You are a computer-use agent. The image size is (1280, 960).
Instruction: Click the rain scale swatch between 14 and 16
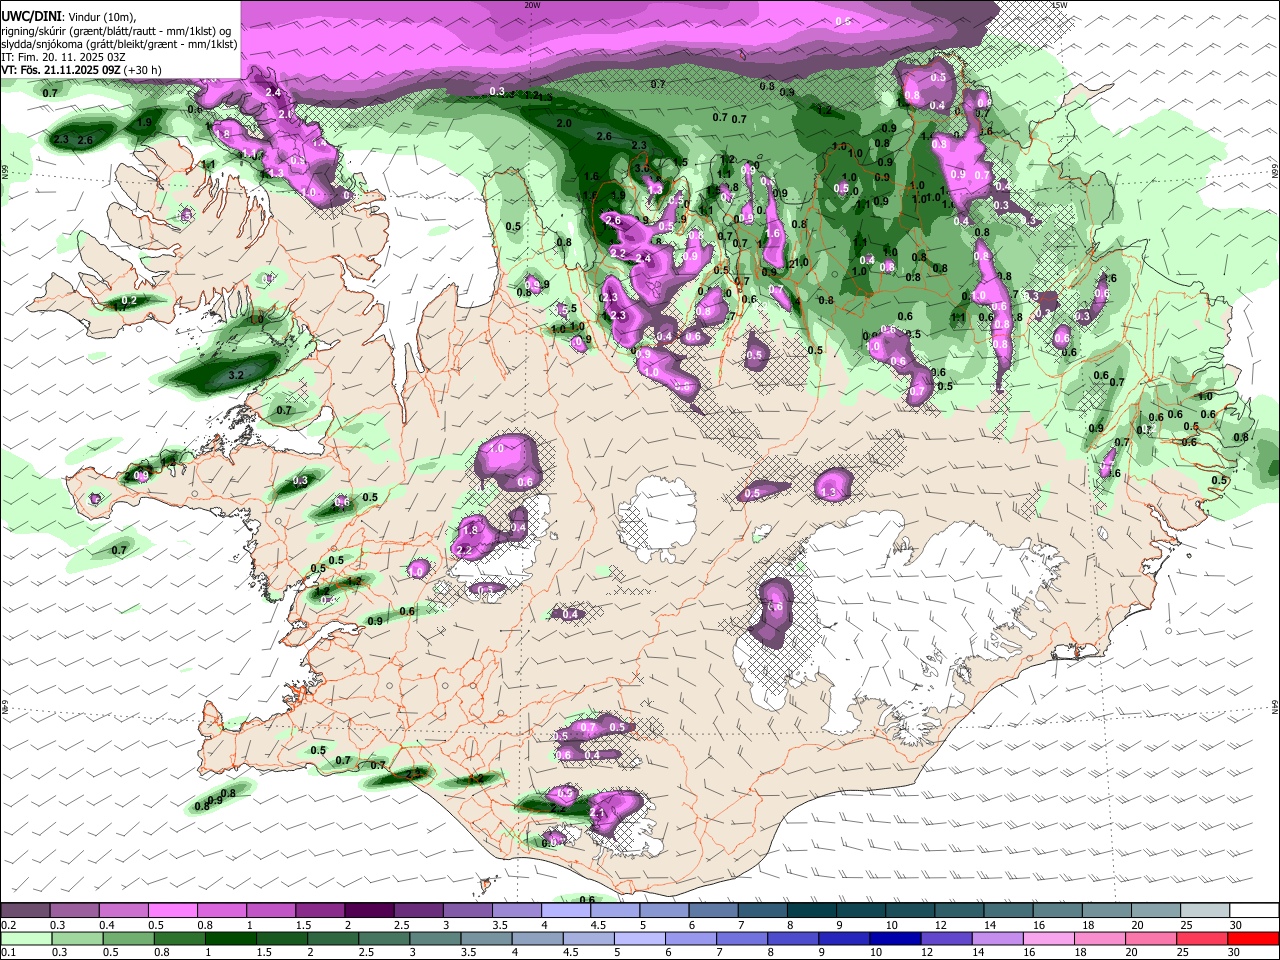[998, 938]
